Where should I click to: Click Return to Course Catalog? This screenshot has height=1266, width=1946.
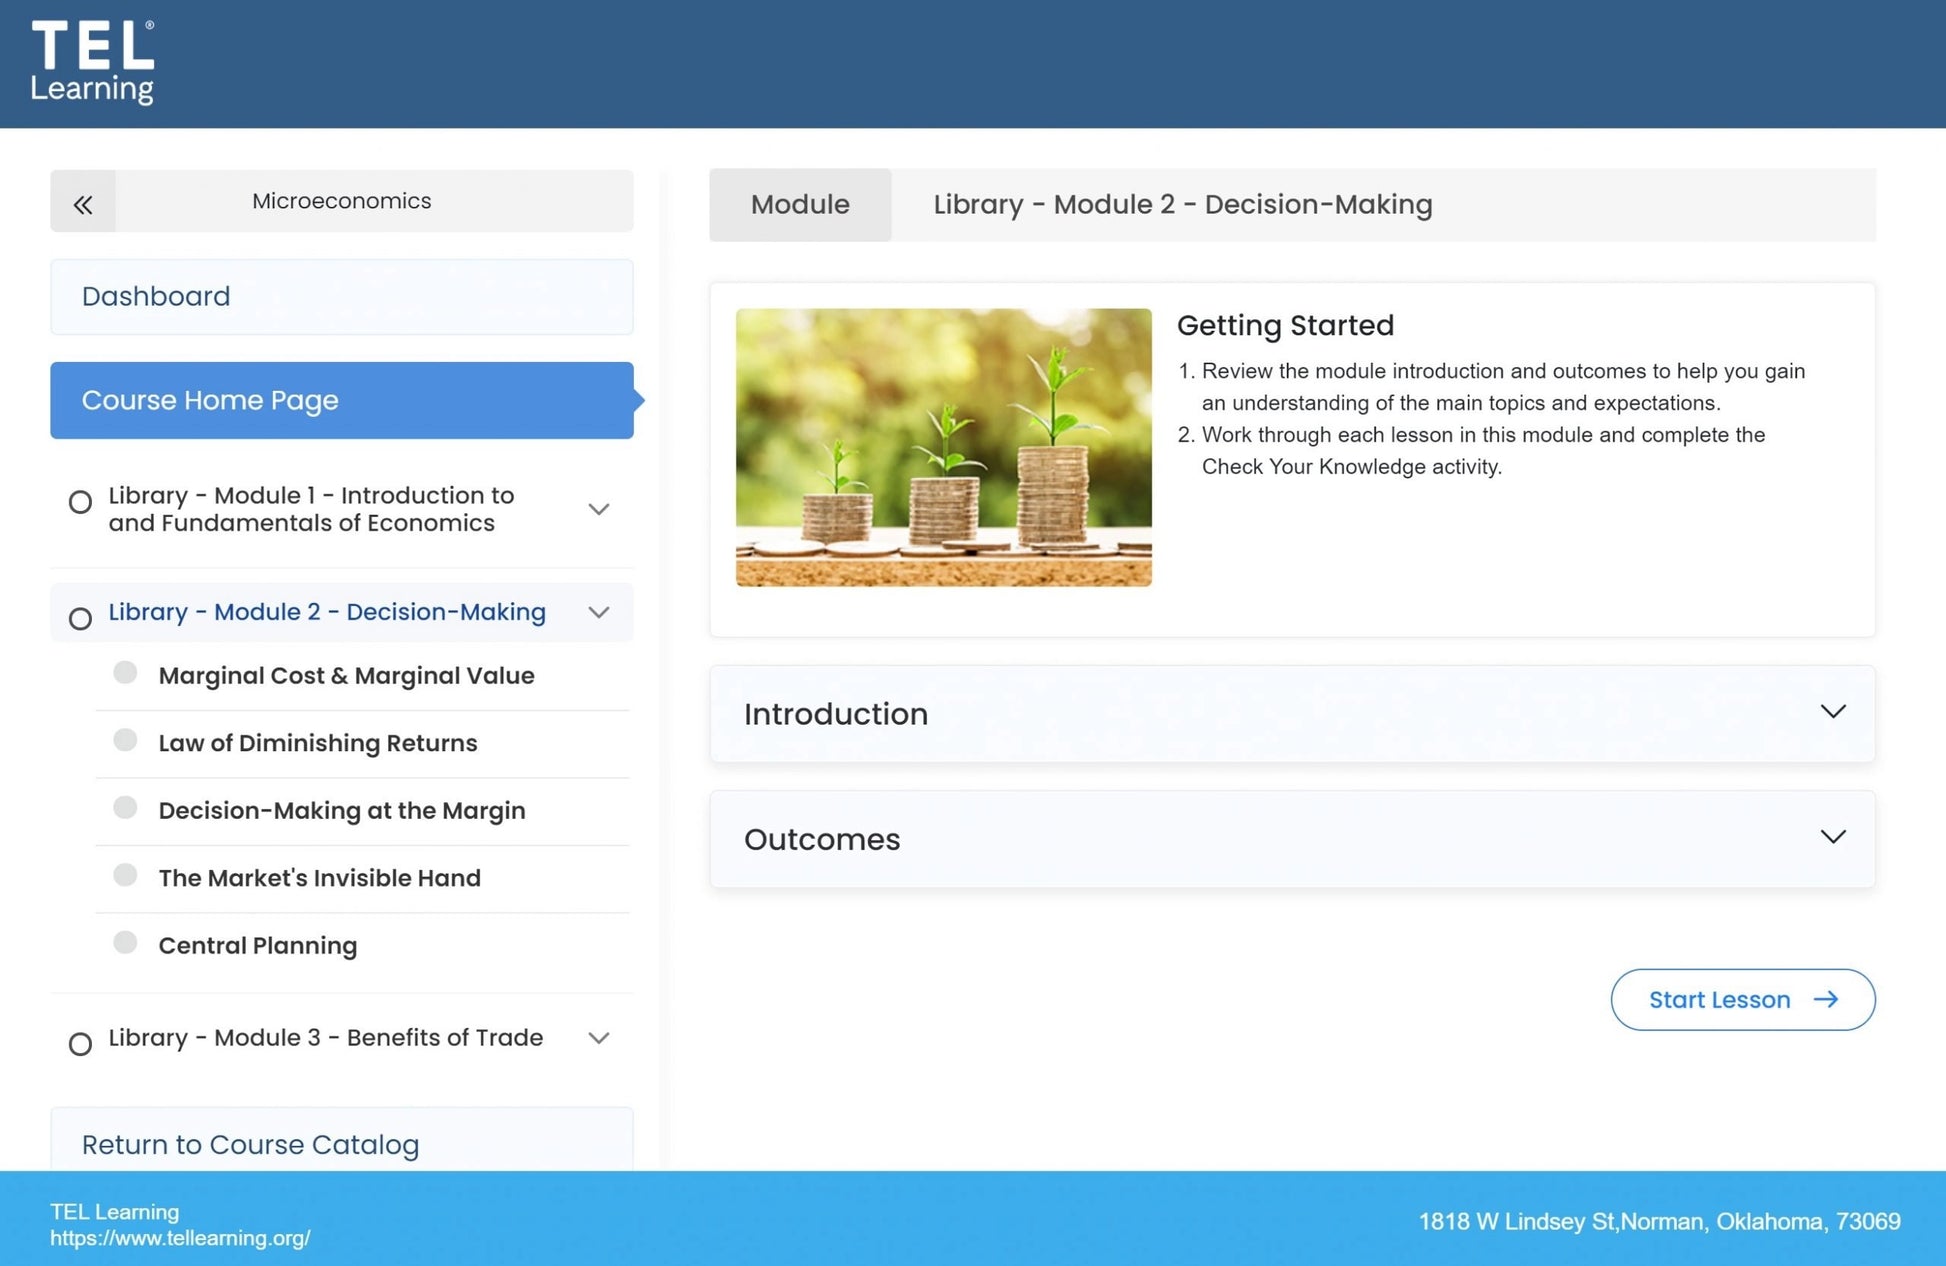[x=250, y=1144]
